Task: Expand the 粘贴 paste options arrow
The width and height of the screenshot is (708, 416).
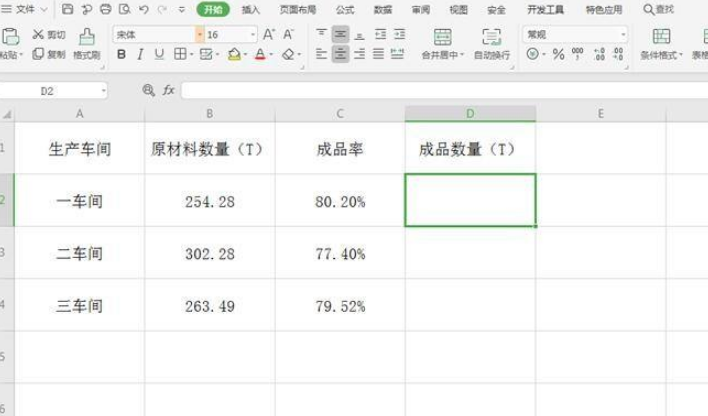Action: (21, 55)
